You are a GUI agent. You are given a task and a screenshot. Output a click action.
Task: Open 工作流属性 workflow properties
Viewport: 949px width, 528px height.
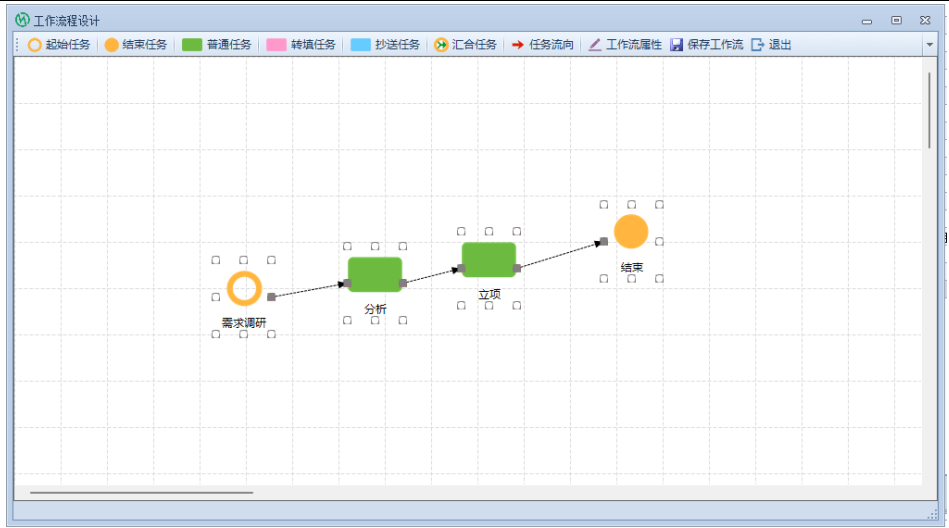[x=625, y=45]
